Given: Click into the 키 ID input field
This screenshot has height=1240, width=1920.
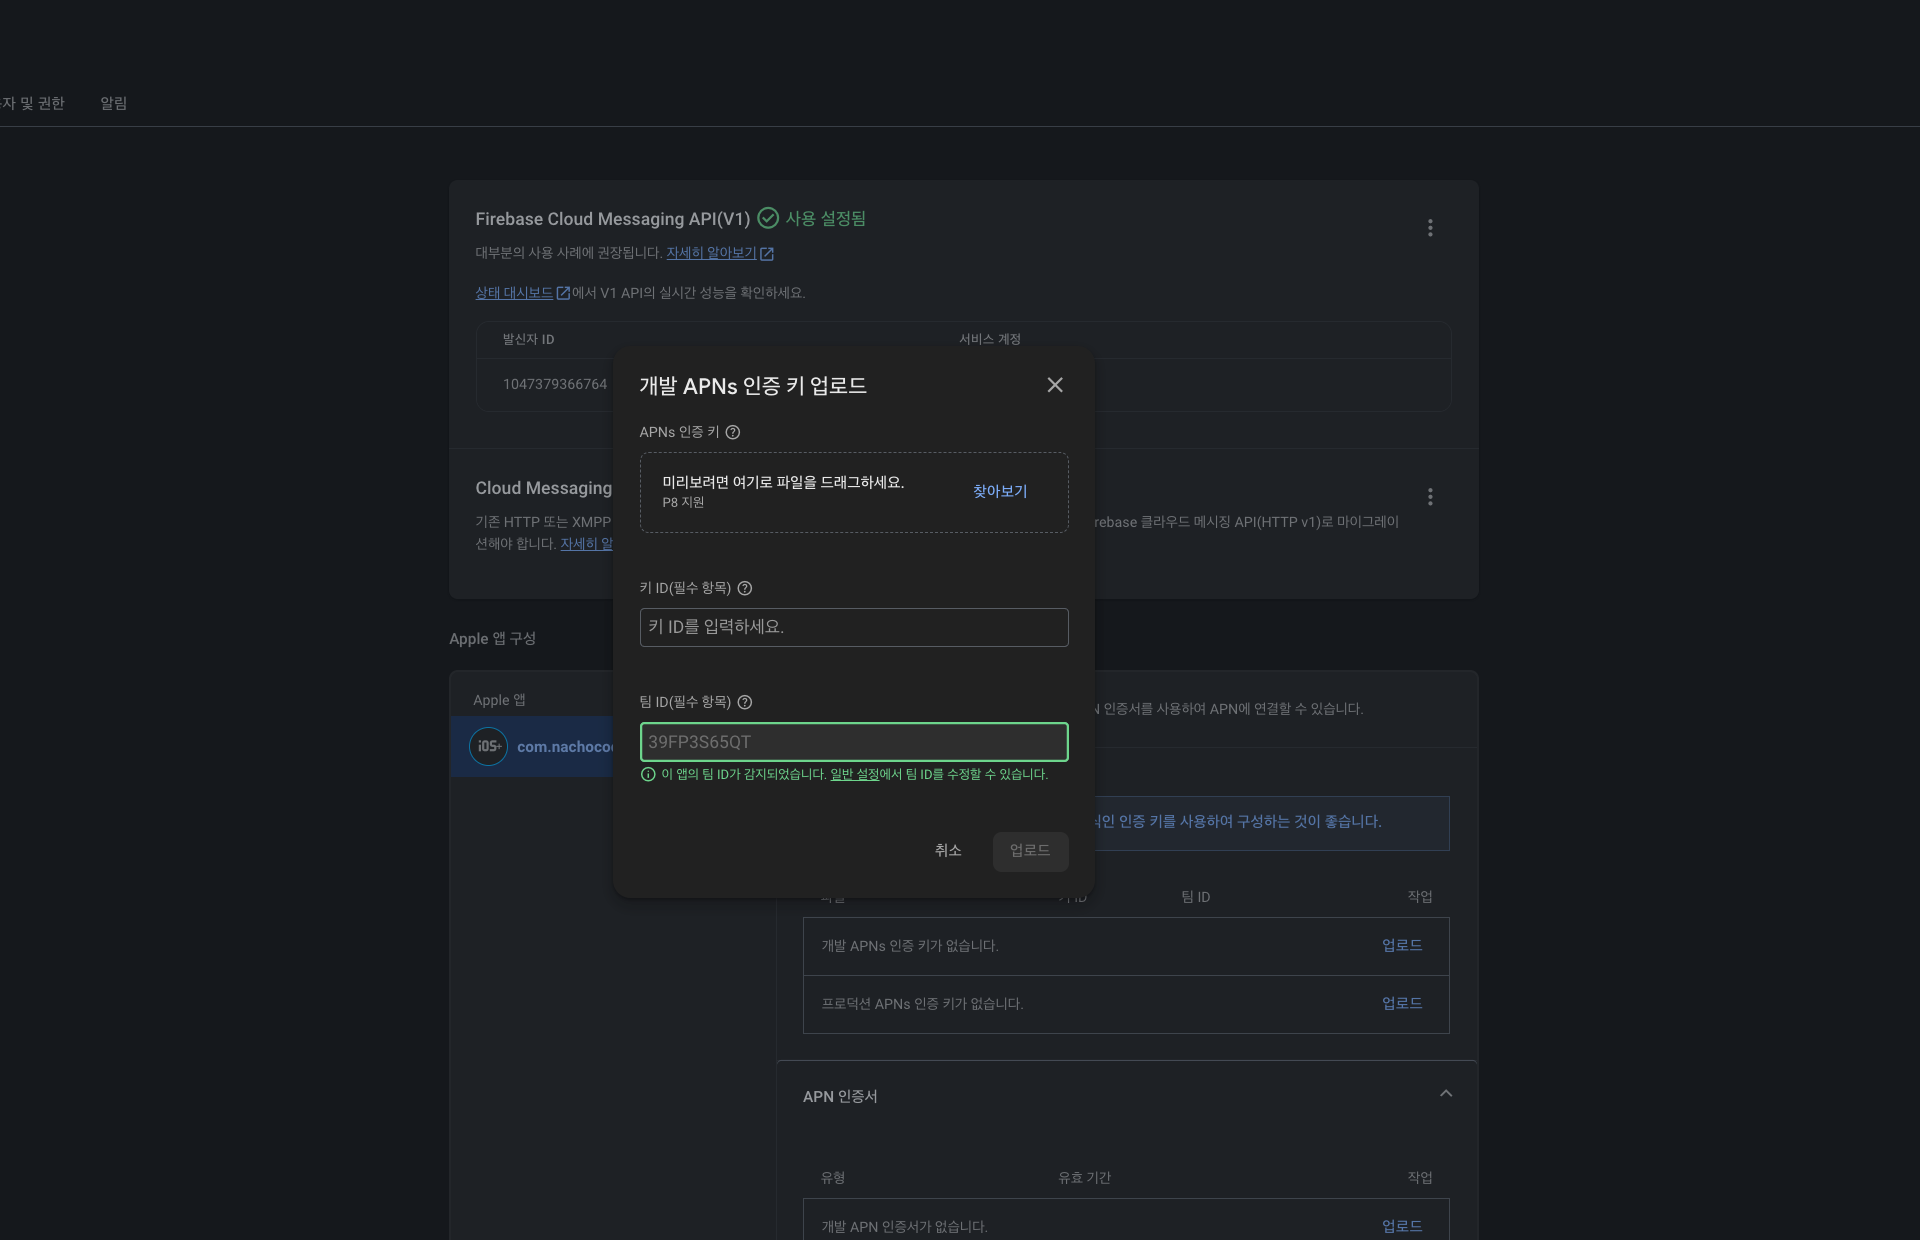Looking at the screenshot, I should pyautogui.click(x=853, y=627).
